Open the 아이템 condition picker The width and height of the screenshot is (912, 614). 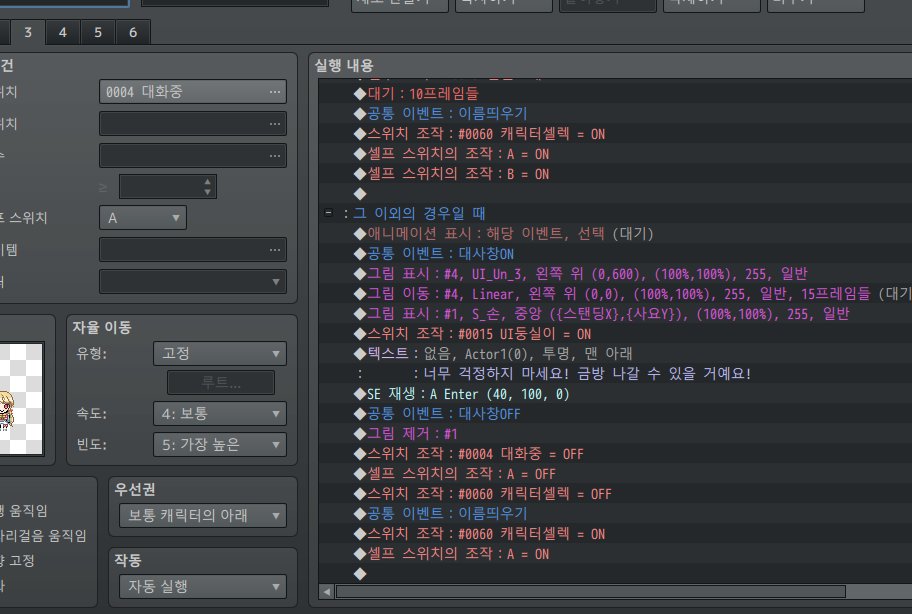[x=274, y=248]
